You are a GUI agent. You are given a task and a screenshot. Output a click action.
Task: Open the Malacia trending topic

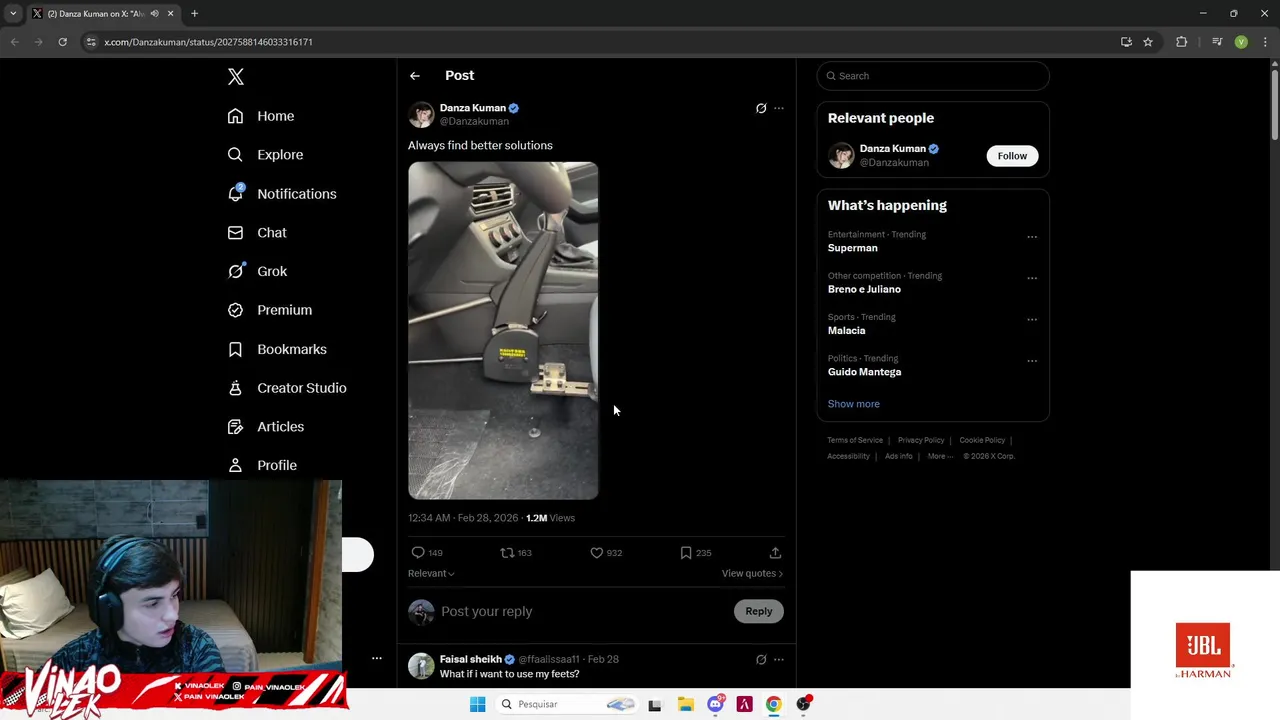(x=846, y=330)
